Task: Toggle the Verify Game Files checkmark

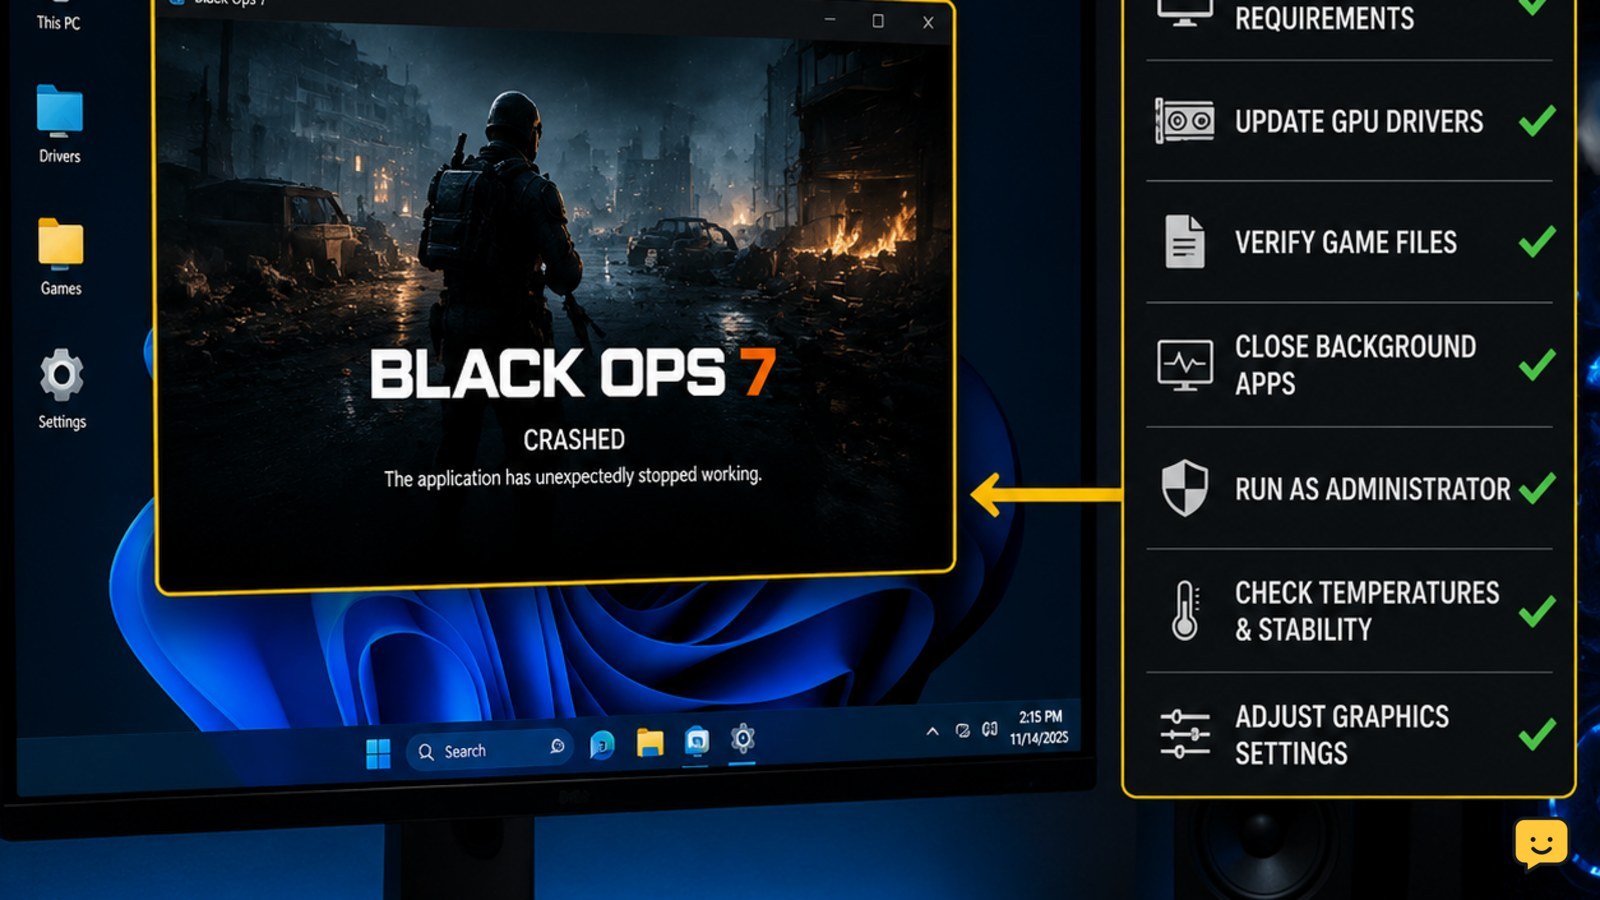Action: click(1537, 241)
